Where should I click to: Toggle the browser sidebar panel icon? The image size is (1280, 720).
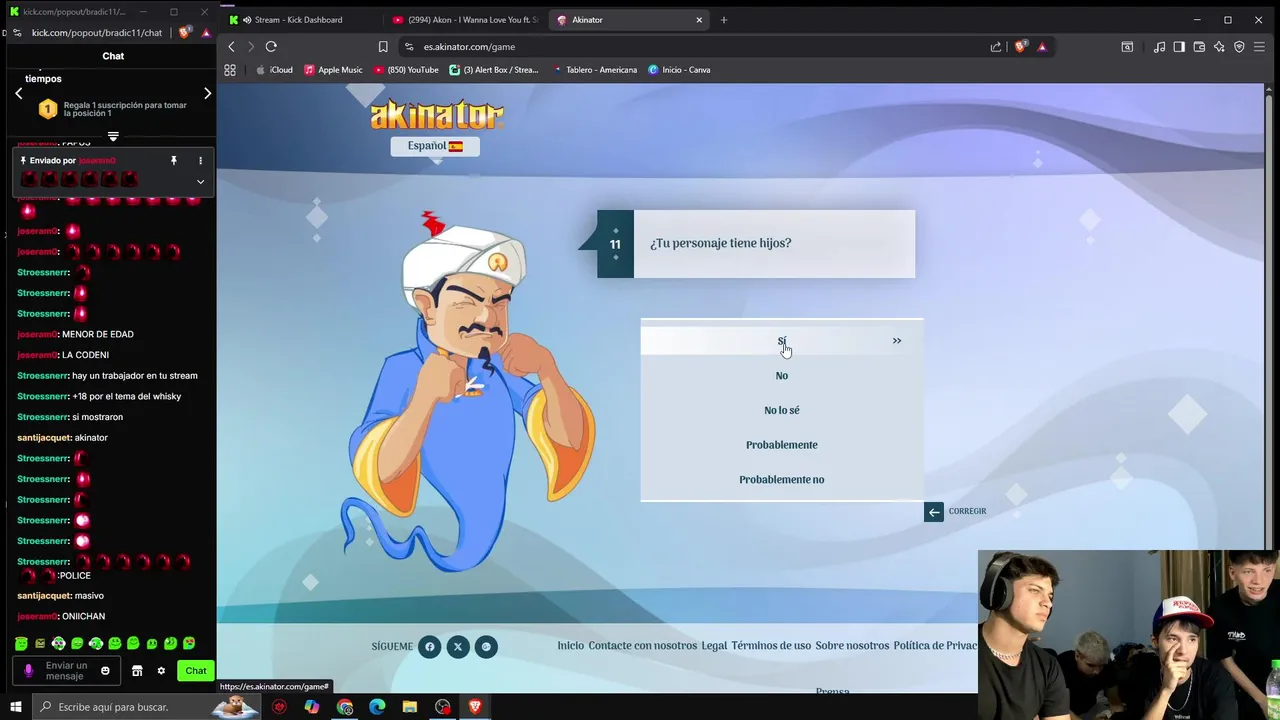click(1179, 47)
